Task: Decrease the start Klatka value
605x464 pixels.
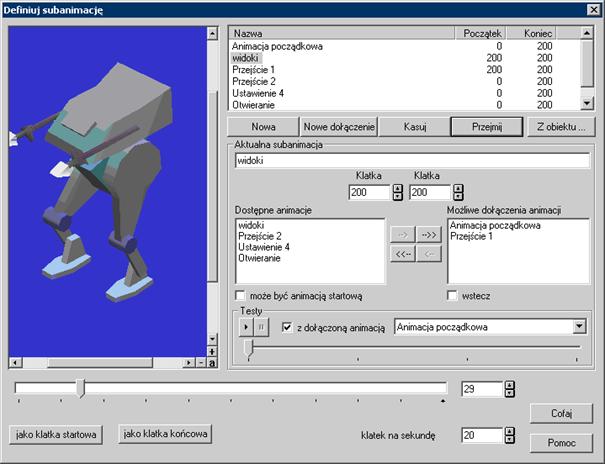Action: 397,196
